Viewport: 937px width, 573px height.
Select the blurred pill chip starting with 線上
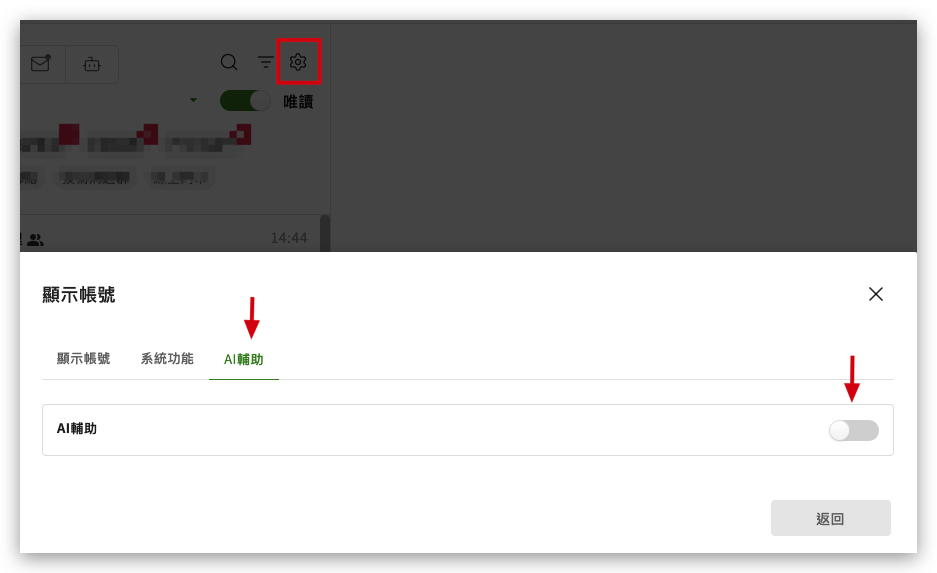179,178
